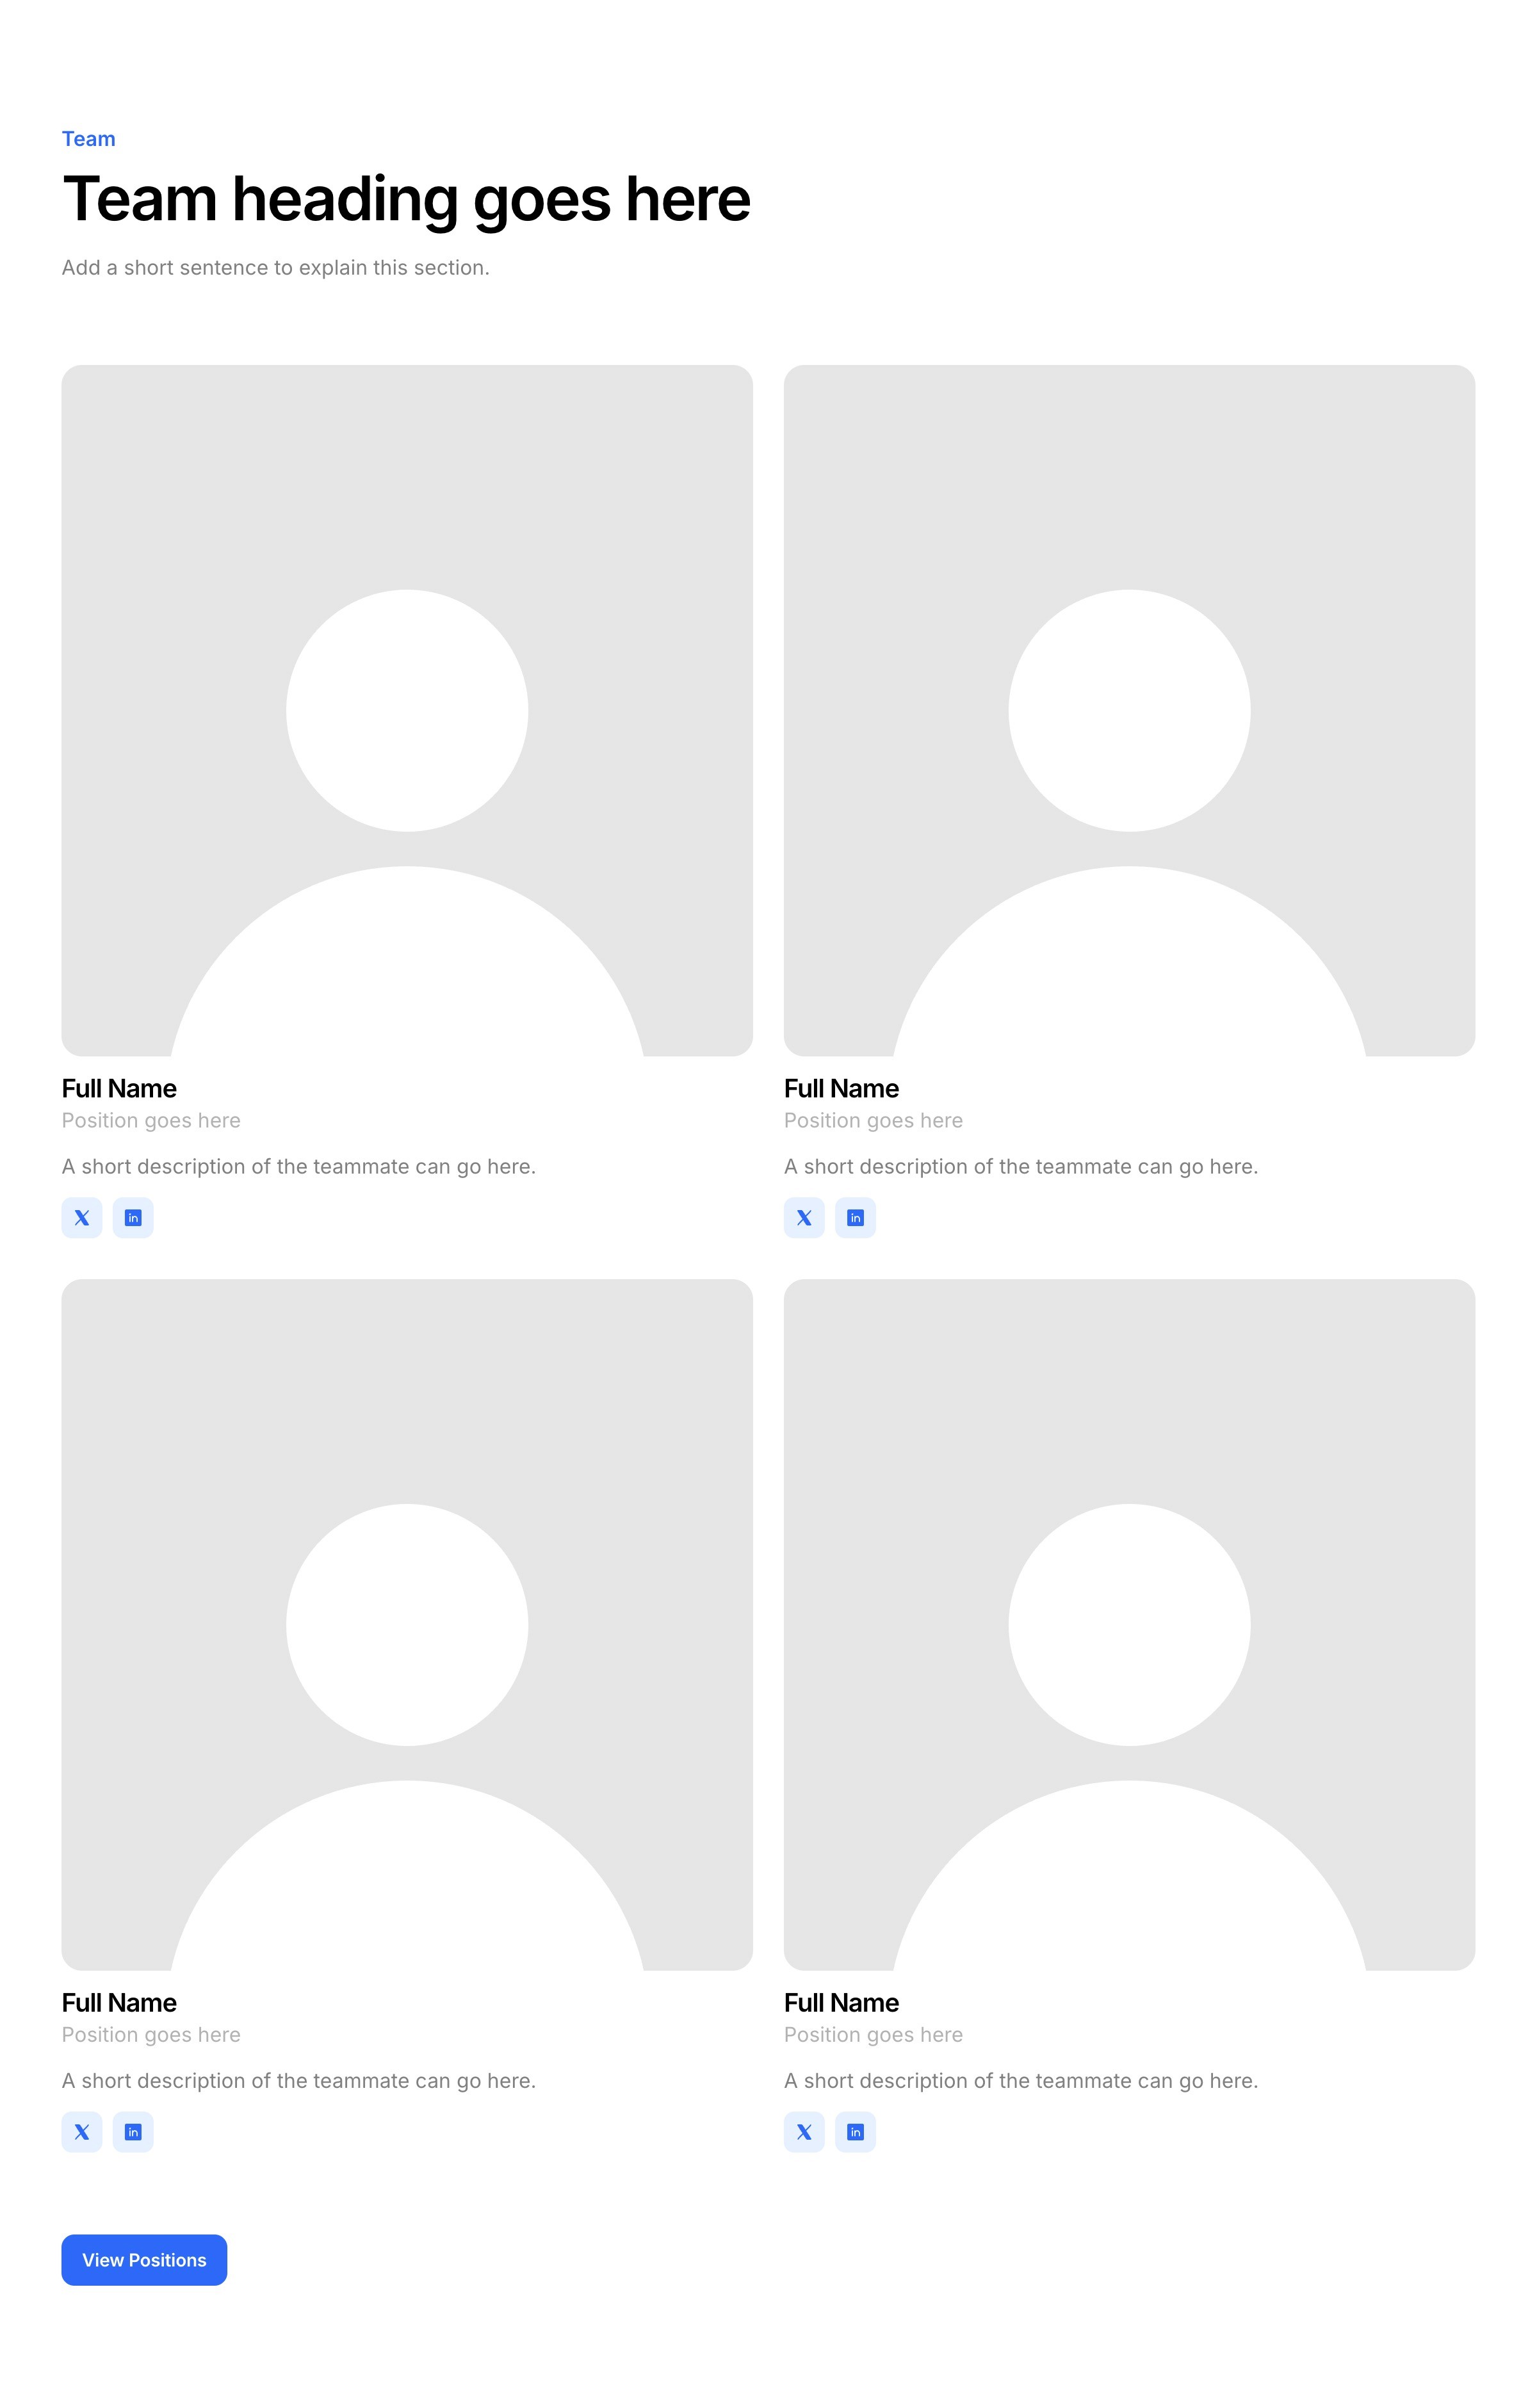Click the X (Twitter) icon of top-right teammate

(804, 1217)
